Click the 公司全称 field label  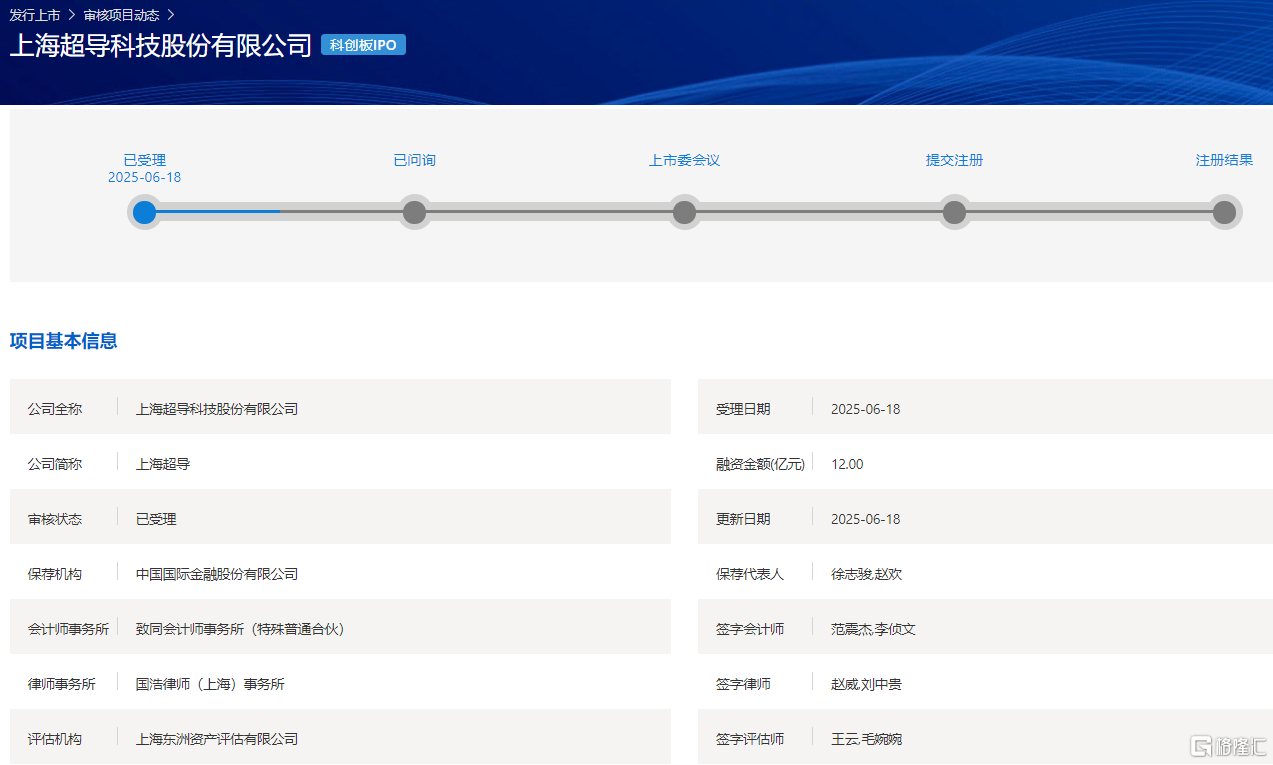pyautogui.click(x=55, y=409)
